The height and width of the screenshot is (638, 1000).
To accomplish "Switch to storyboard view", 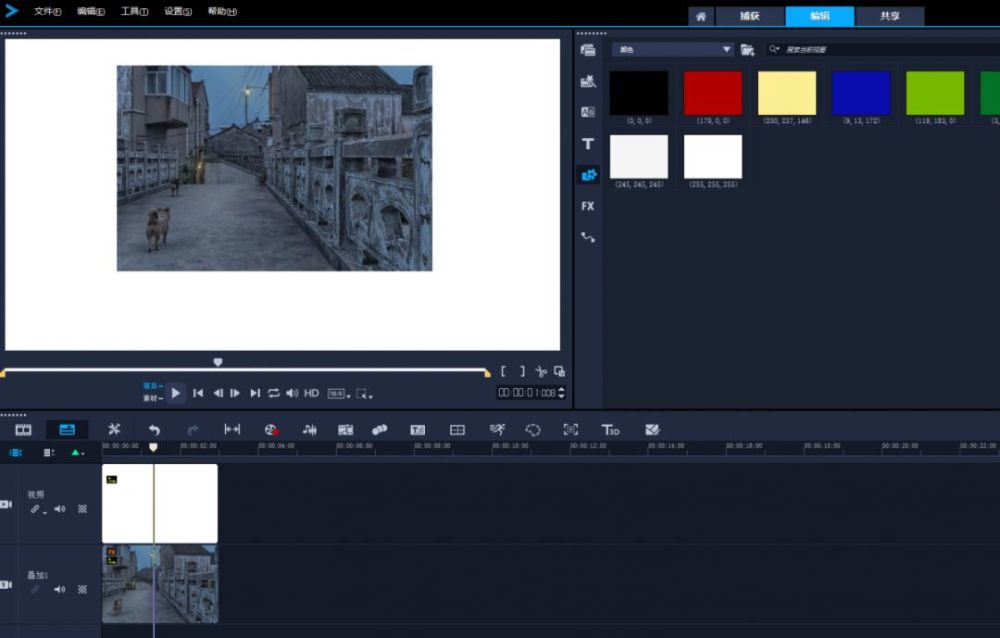I will (23, 430).
